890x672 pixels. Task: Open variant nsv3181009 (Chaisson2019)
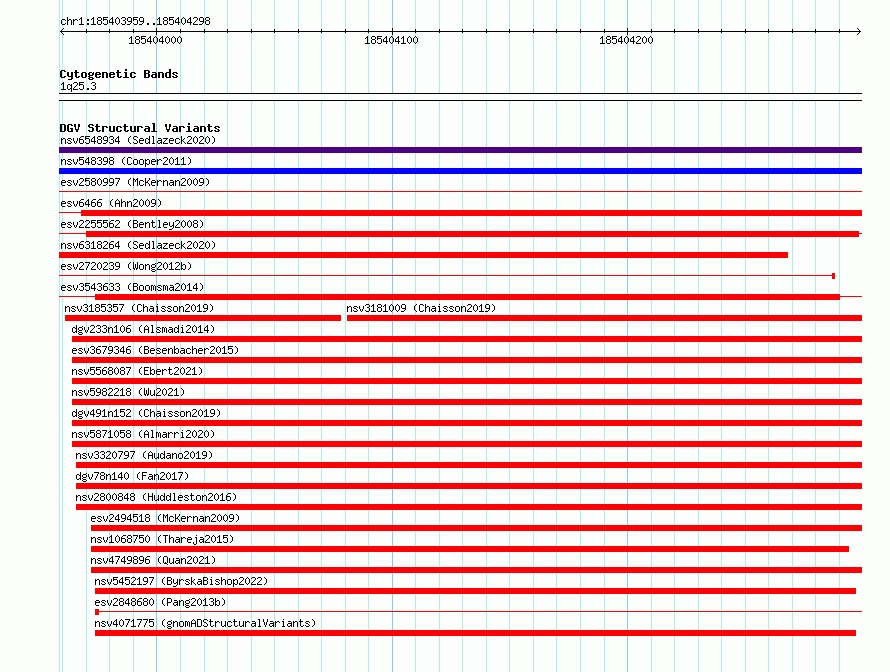[421, 308]
